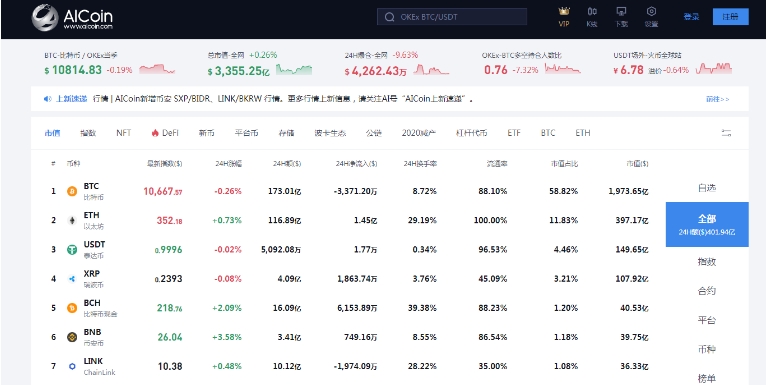The image size is (767, 385).
Task: Sort by 市值($) column header
Action: [637, 164]
